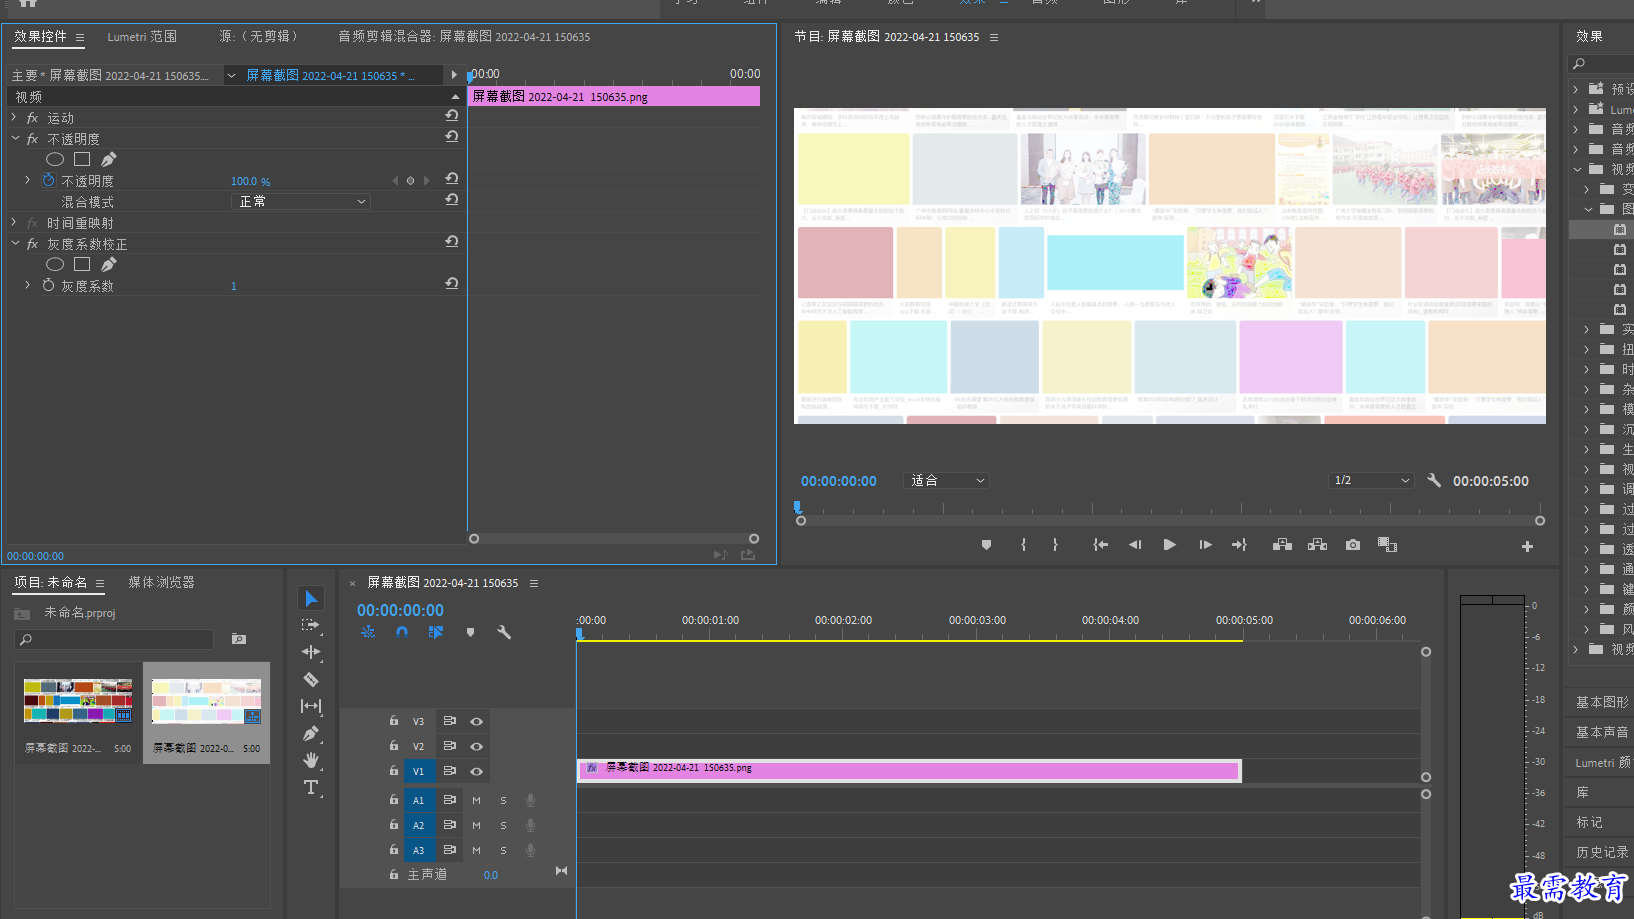This screenshot has width=1634, height=919.
Task: Collapse the 不透明度 effect
Action: coord(15,138)
